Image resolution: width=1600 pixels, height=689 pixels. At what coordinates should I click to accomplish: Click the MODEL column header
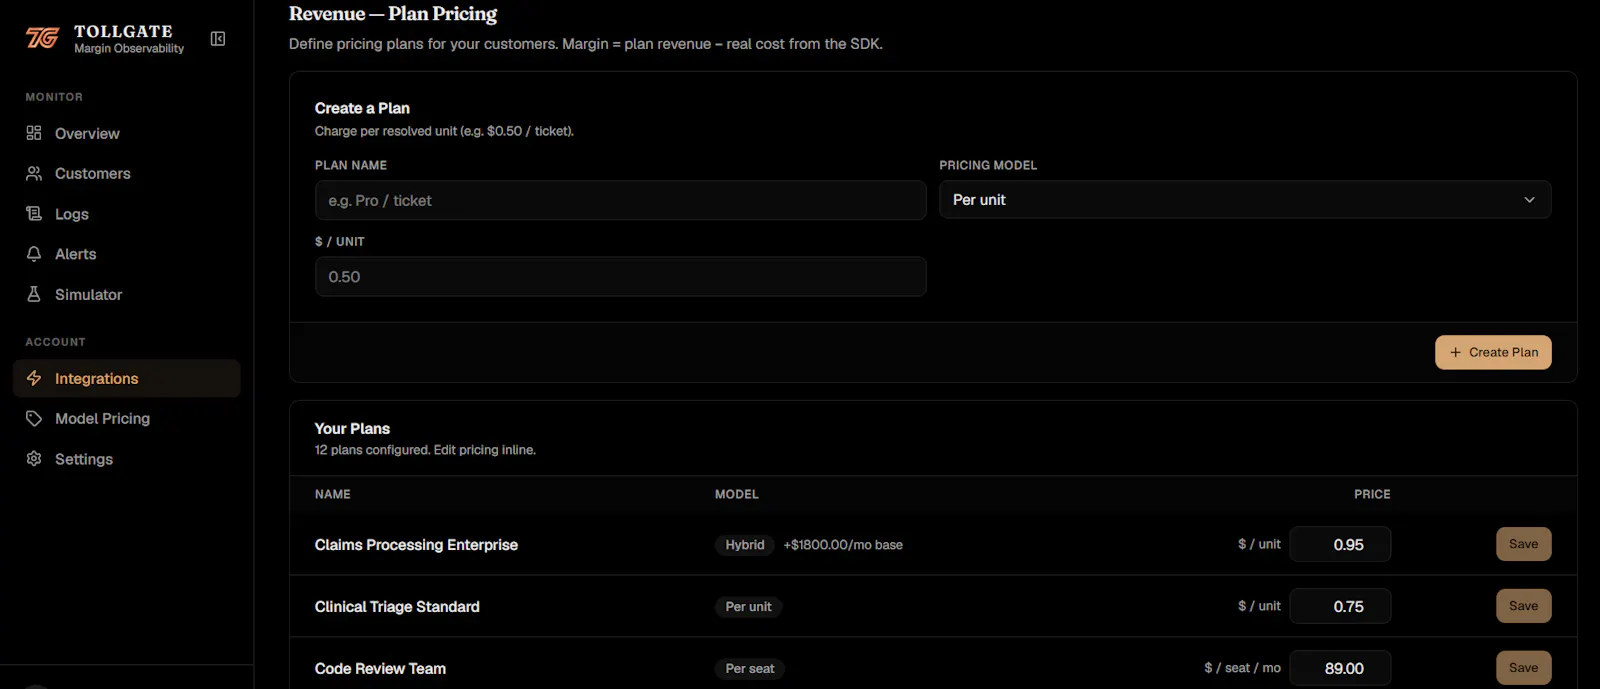(x=737, y=494)
